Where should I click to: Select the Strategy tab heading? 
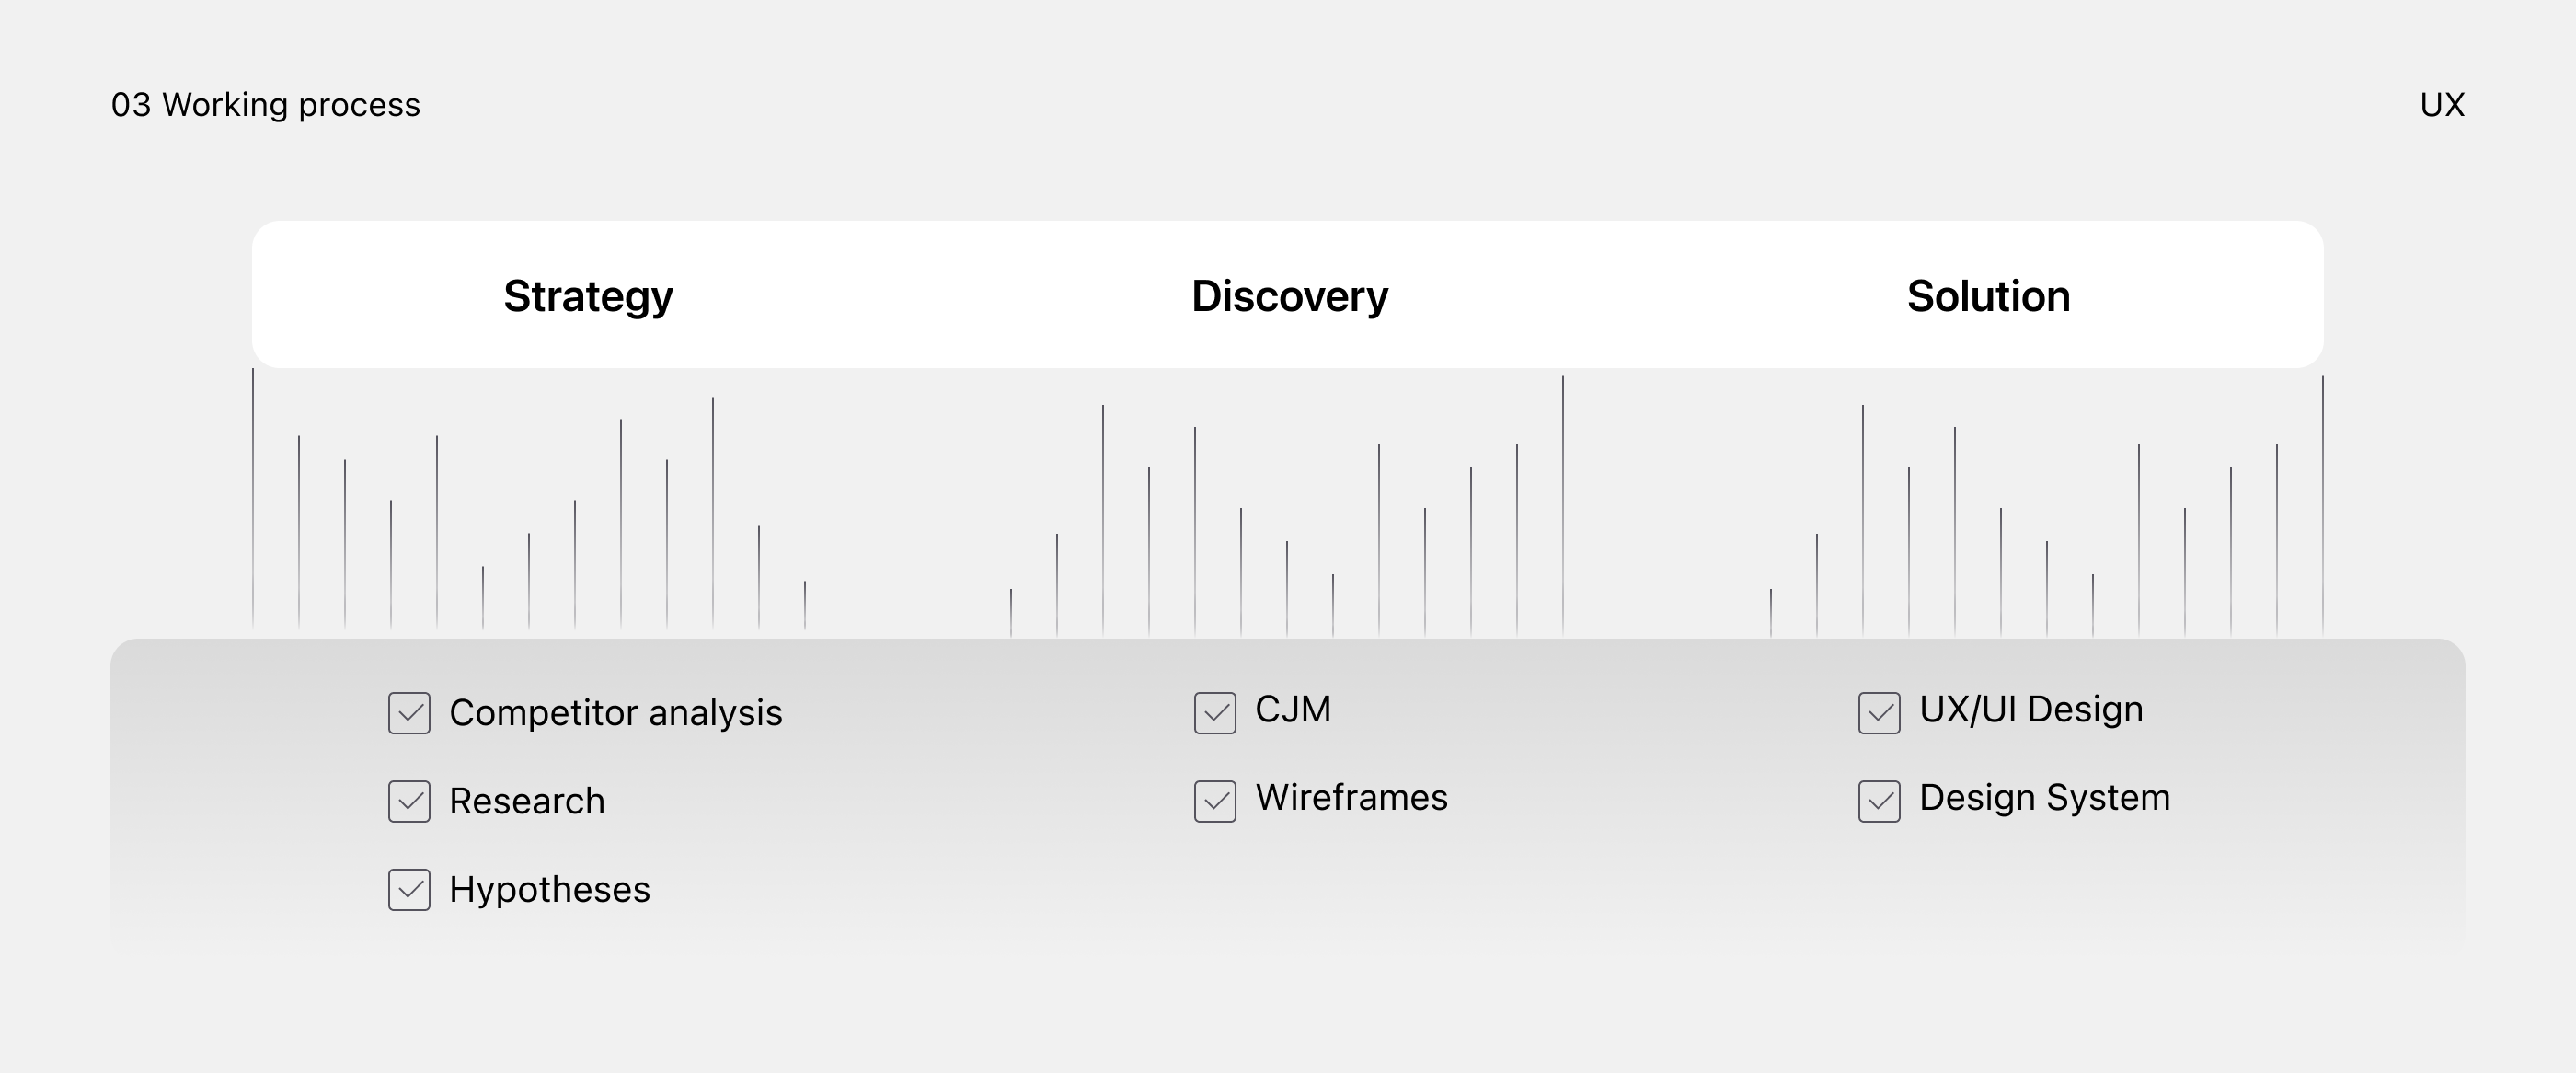[588, 297]
